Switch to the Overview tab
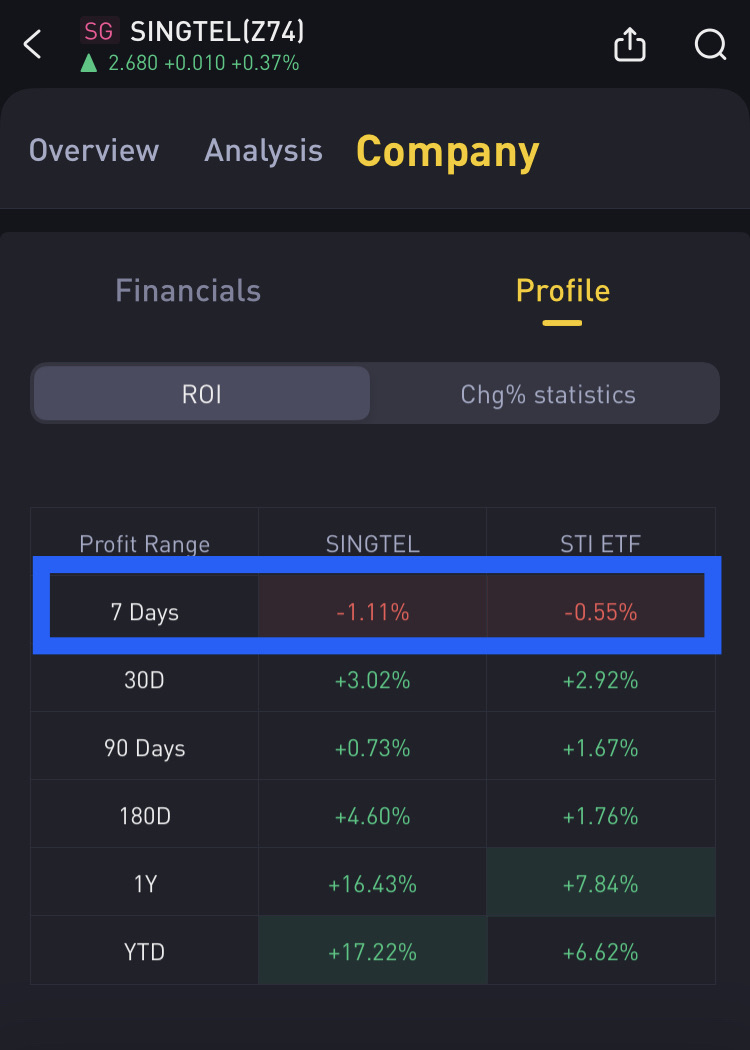750x1050 pixels. (x=94, y=150)
